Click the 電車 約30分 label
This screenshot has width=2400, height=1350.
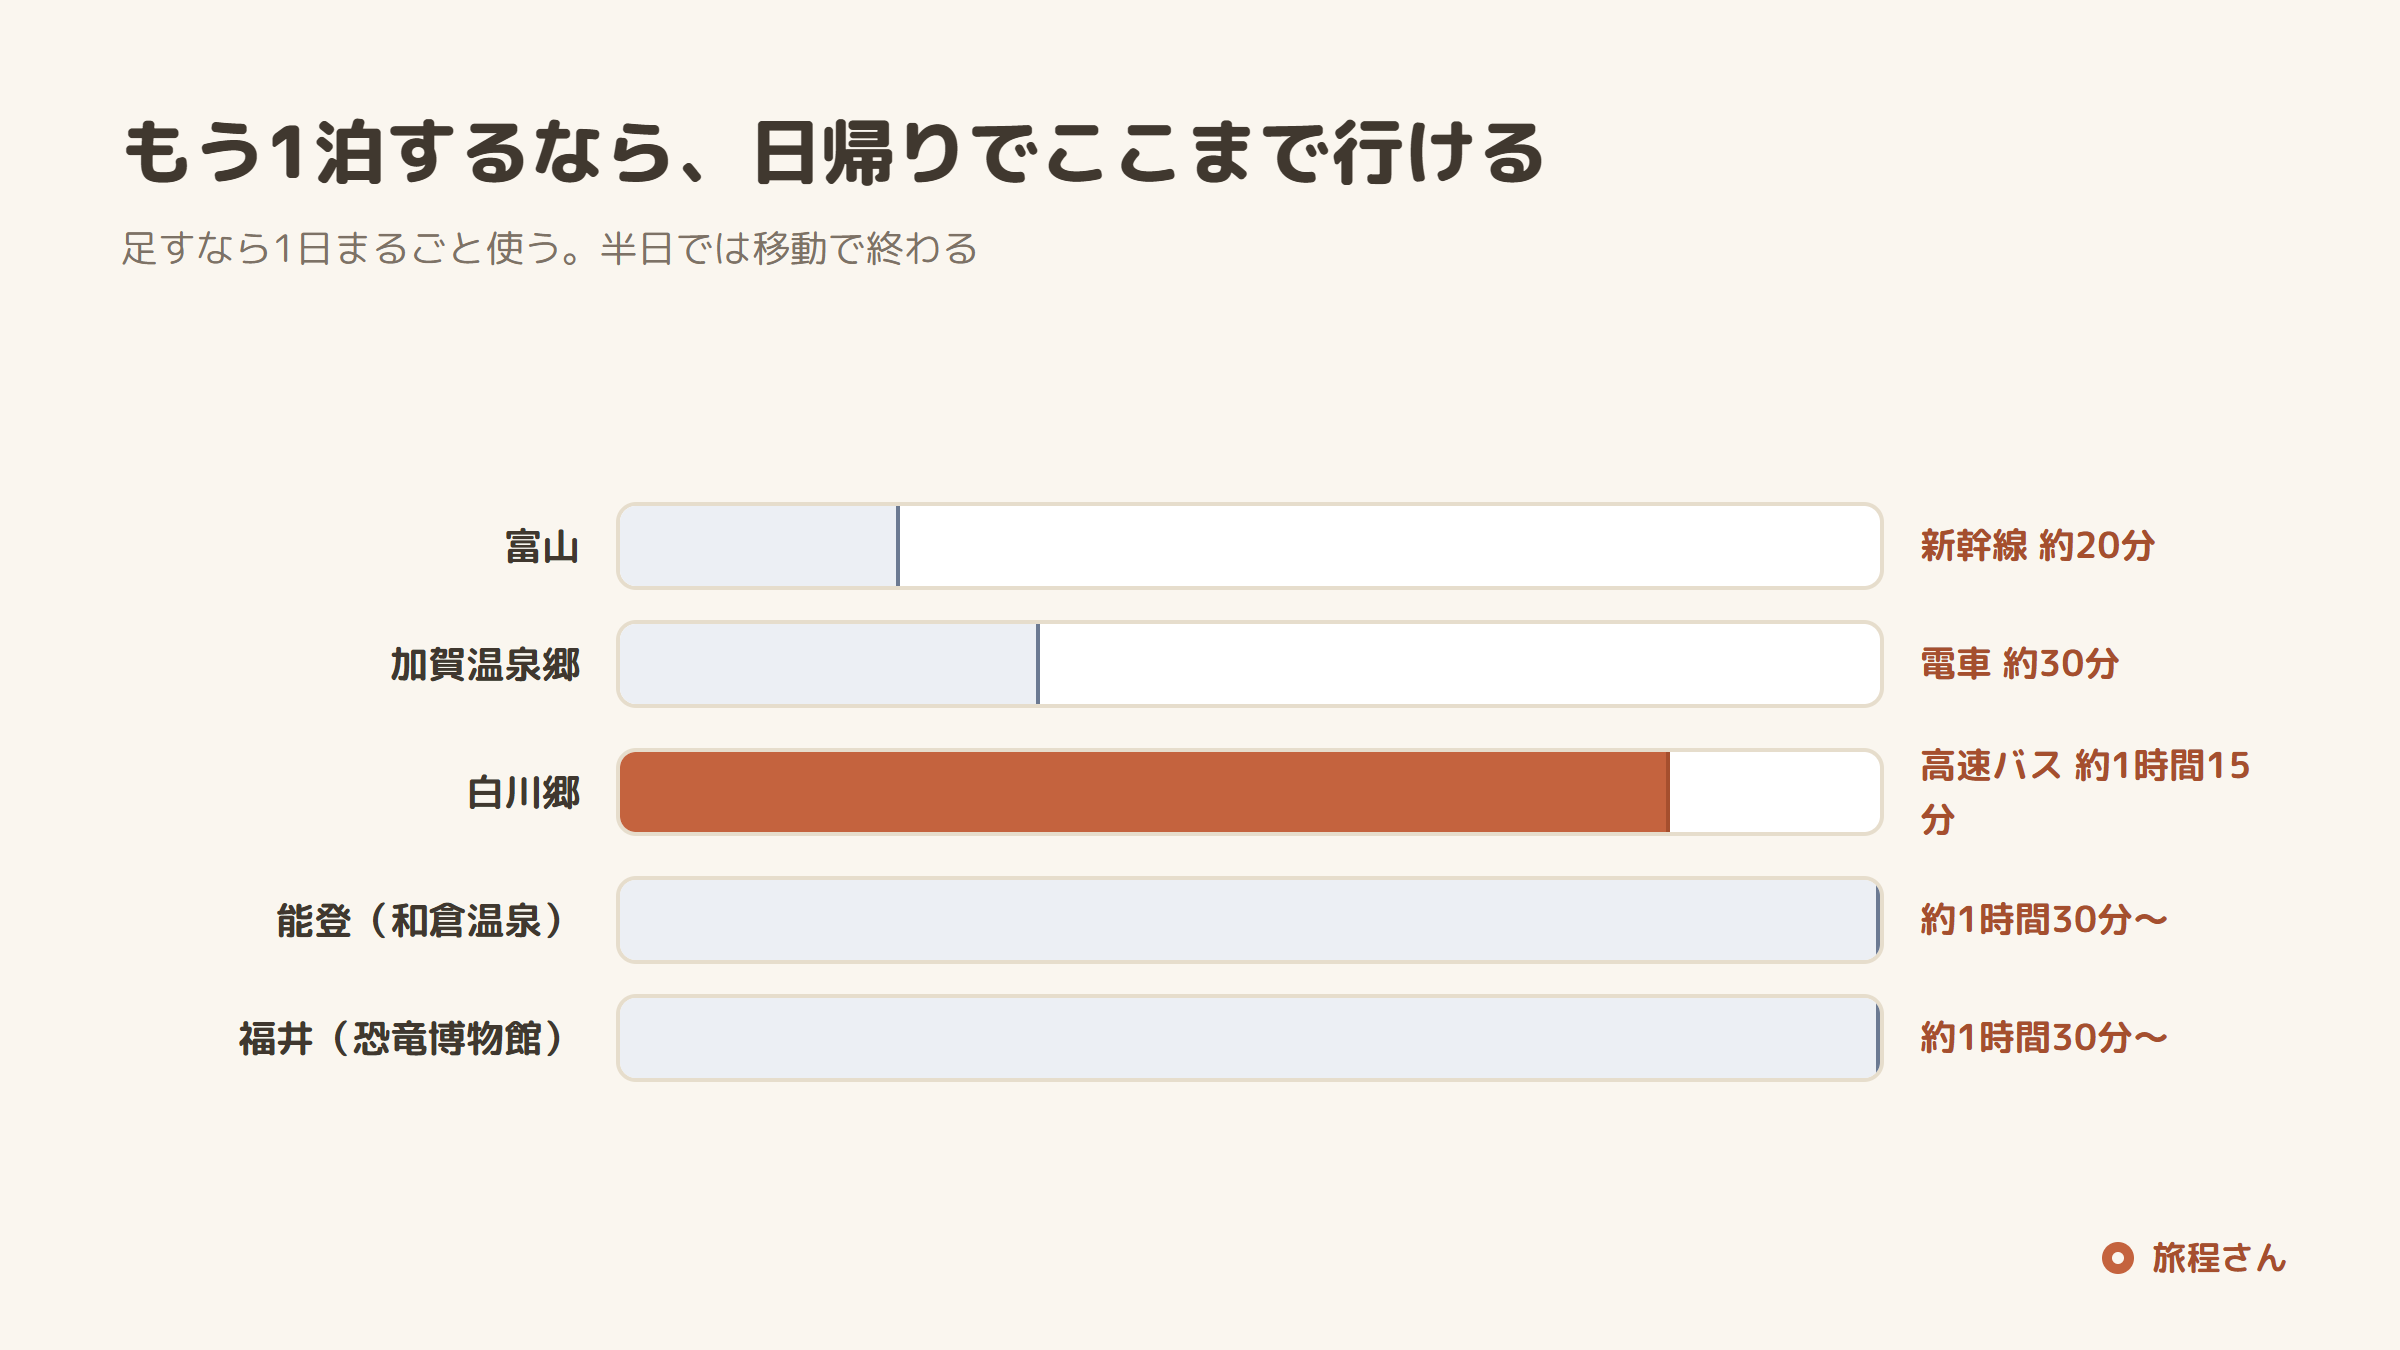pos(2019,664)
